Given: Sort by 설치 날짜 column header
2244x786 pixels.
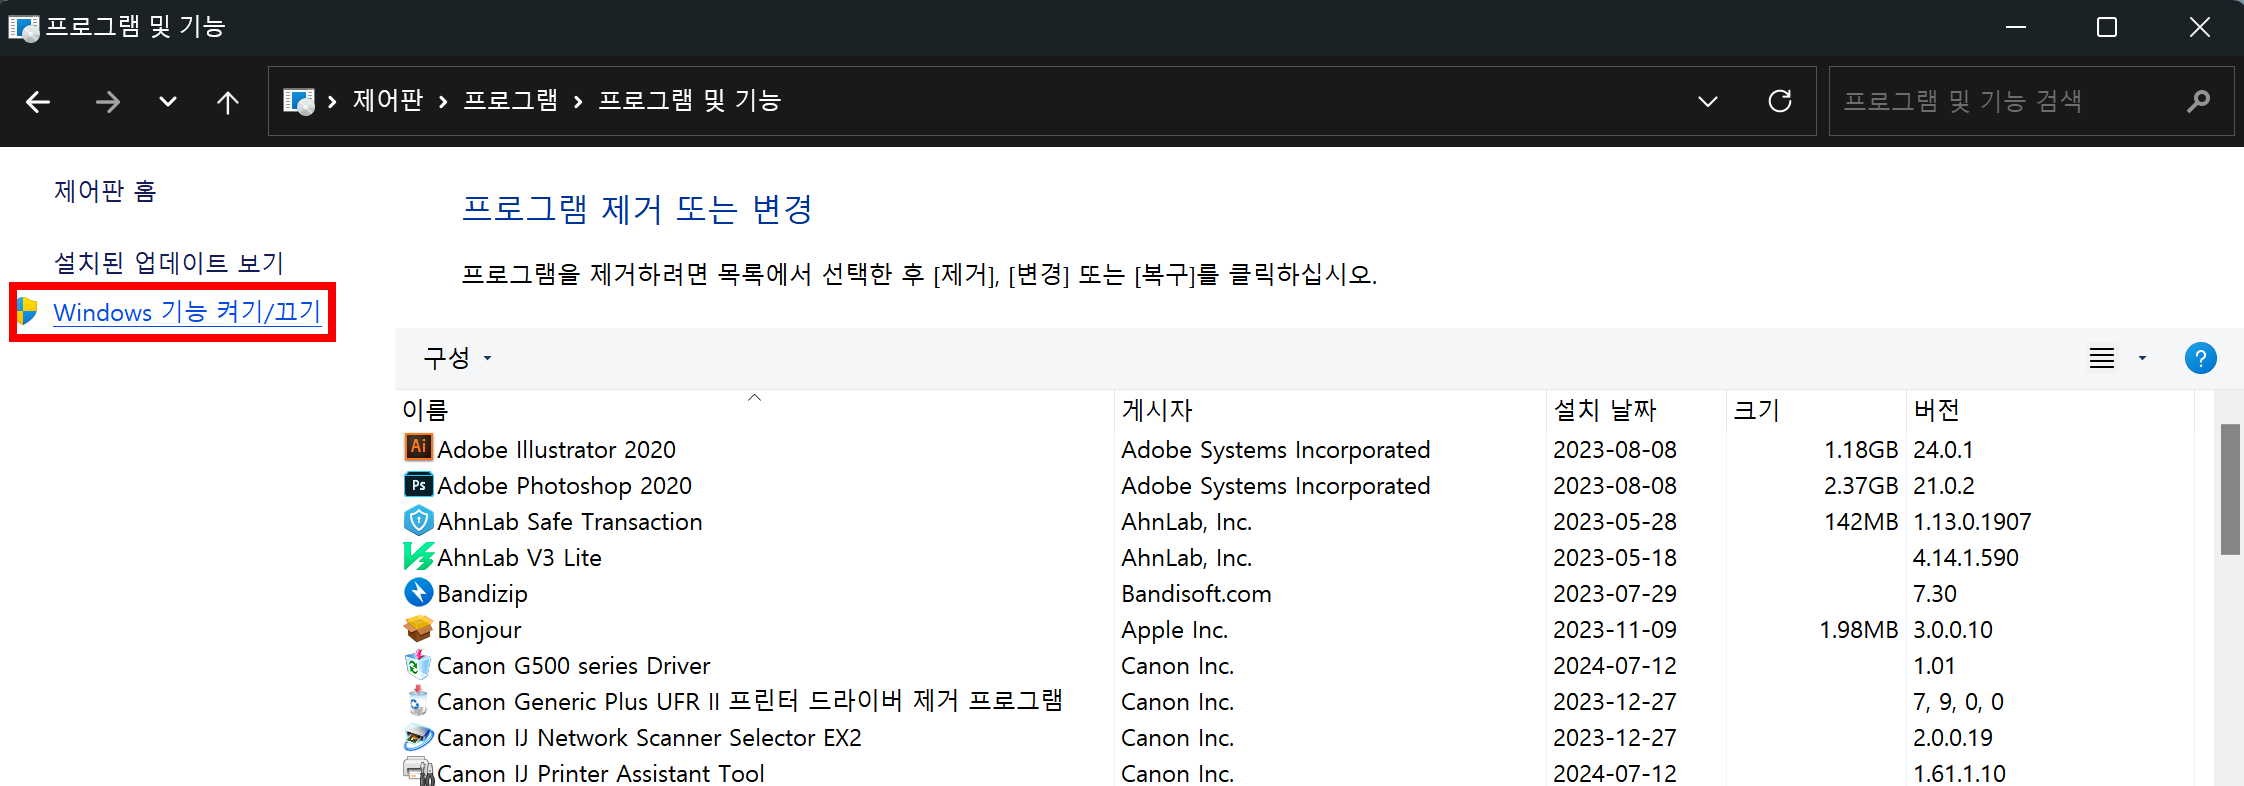Looking at the screenshot, I should (1636, 410).
